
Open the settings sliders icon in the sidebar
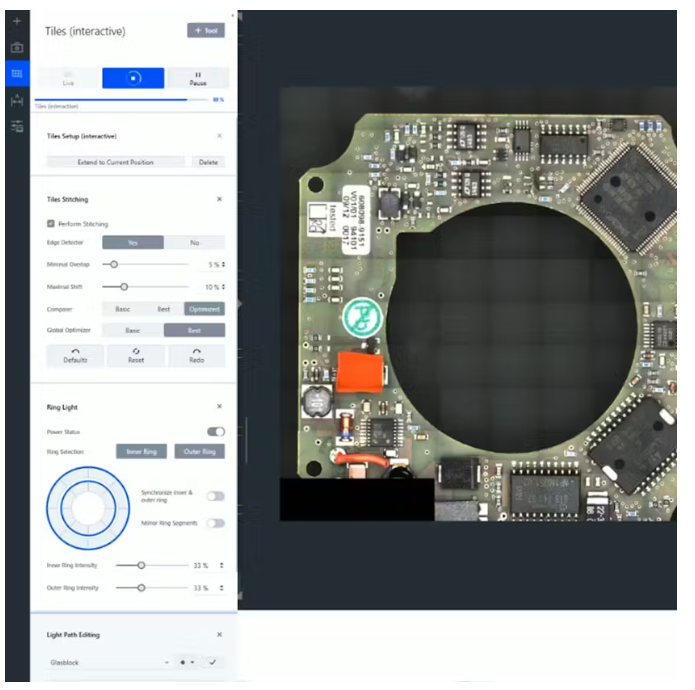16,126
